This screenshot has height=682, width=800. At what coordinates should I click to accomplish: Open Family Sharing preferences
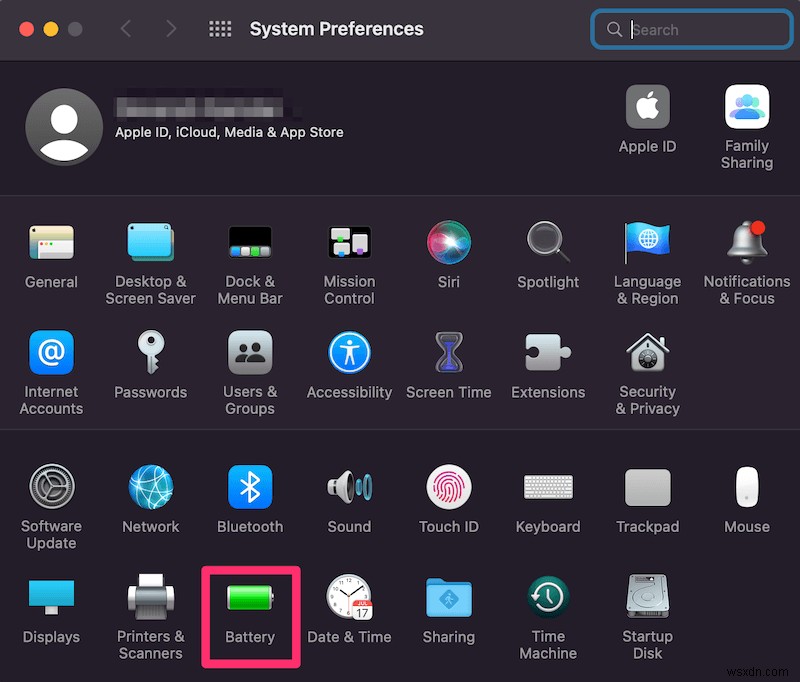pos(746,106)
